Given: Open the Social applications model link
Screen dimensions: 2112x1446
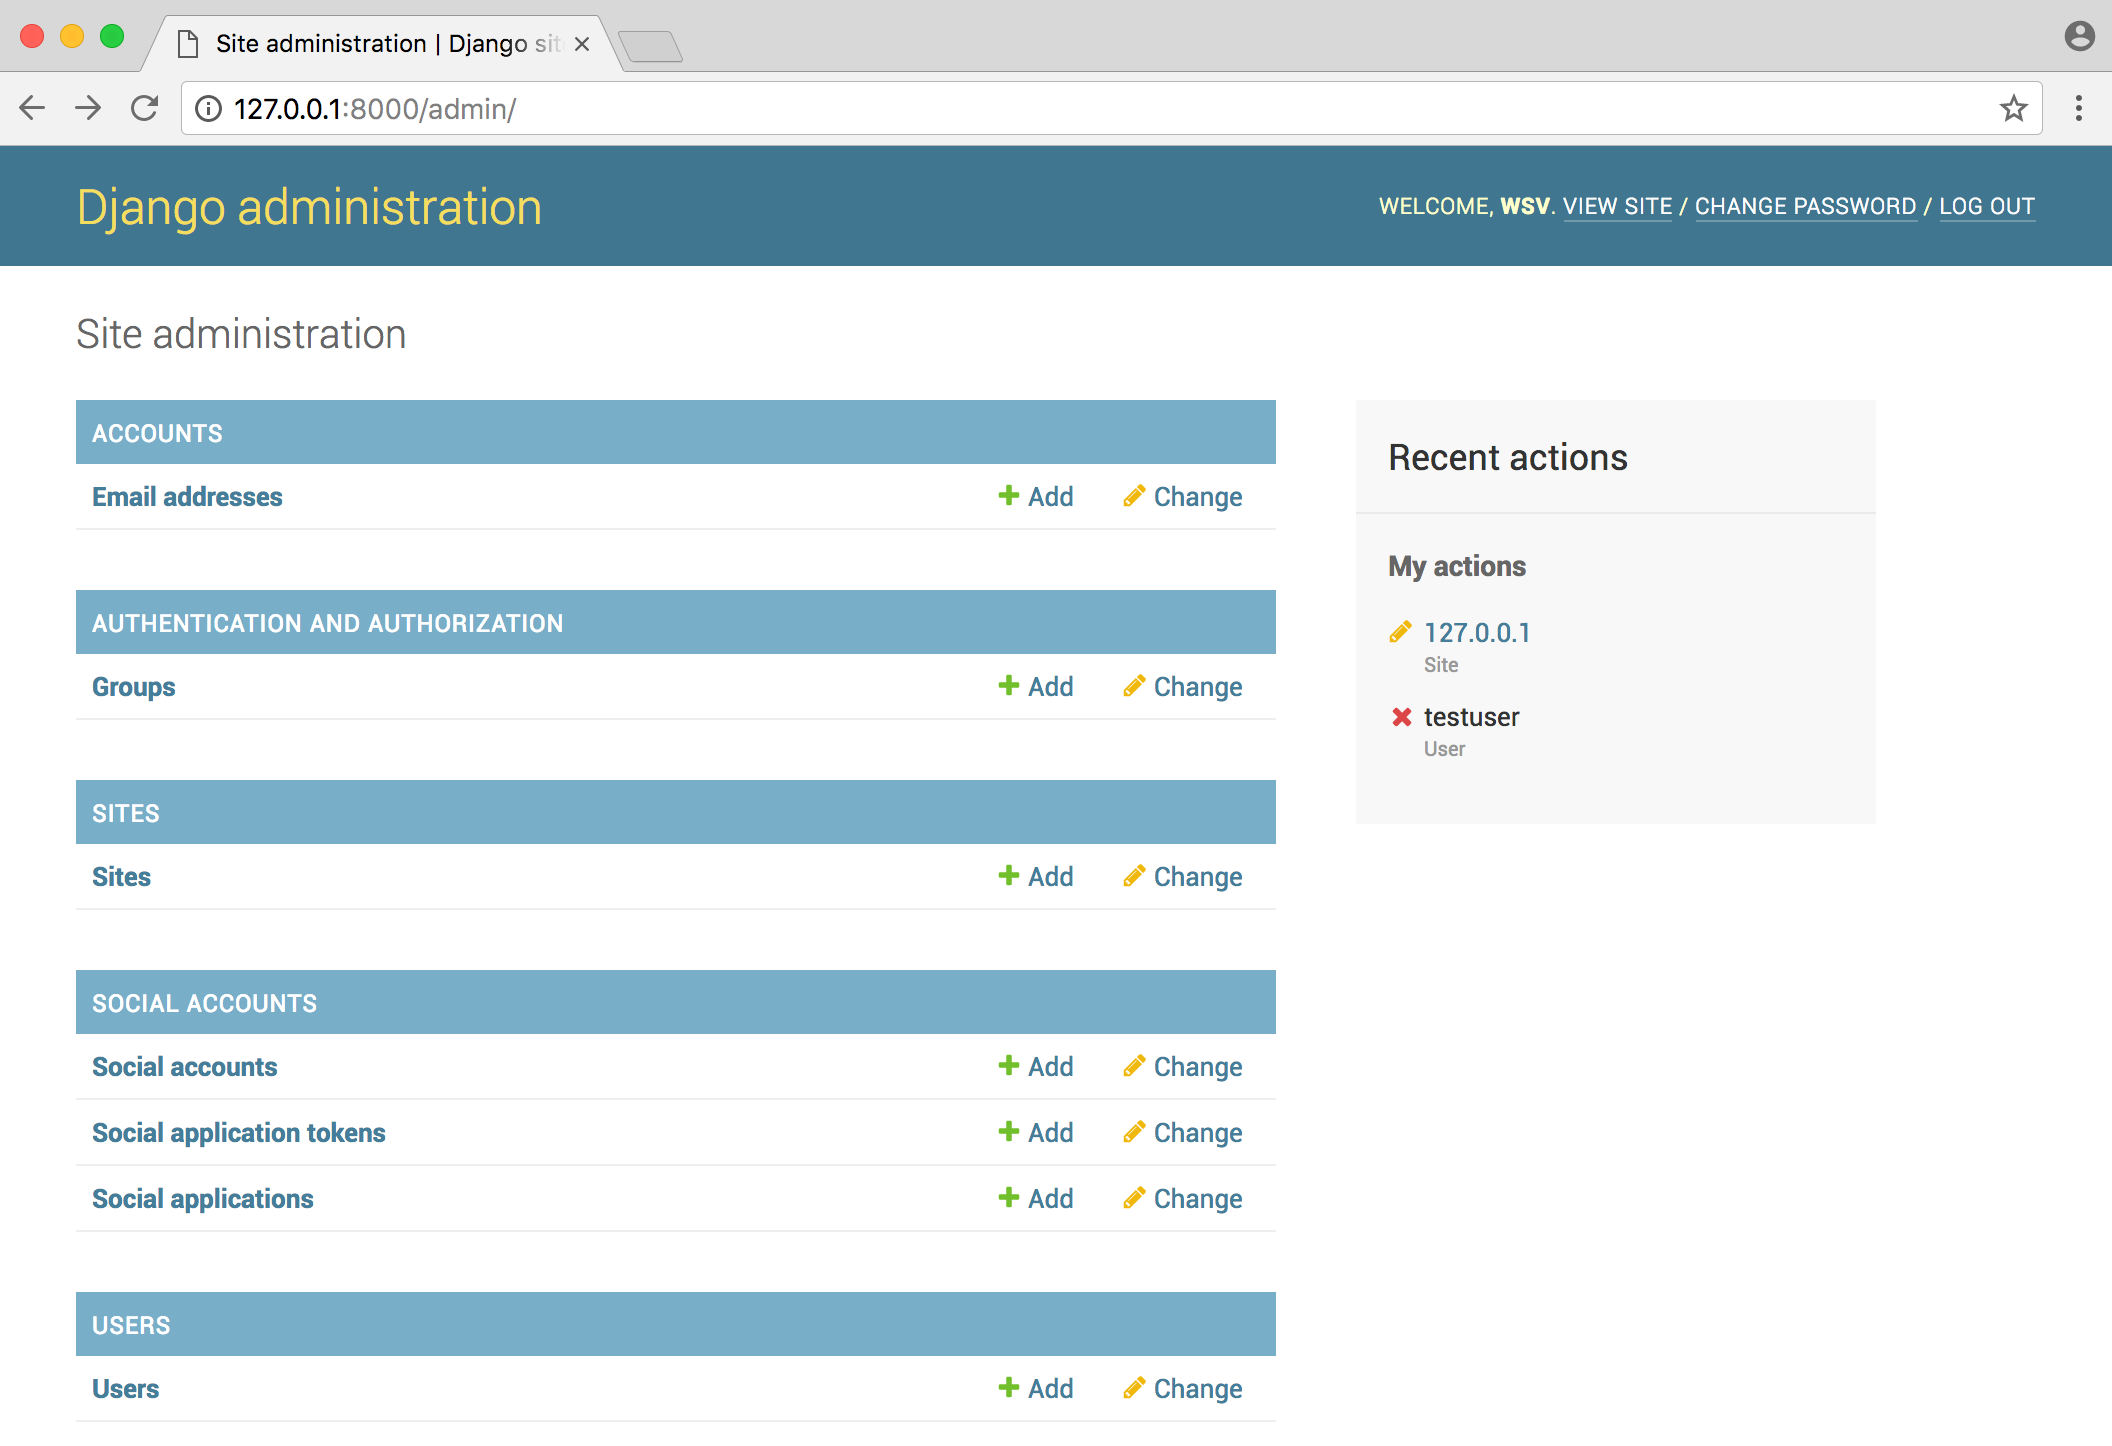Looking at the screenshot, I should [202, 1199].
